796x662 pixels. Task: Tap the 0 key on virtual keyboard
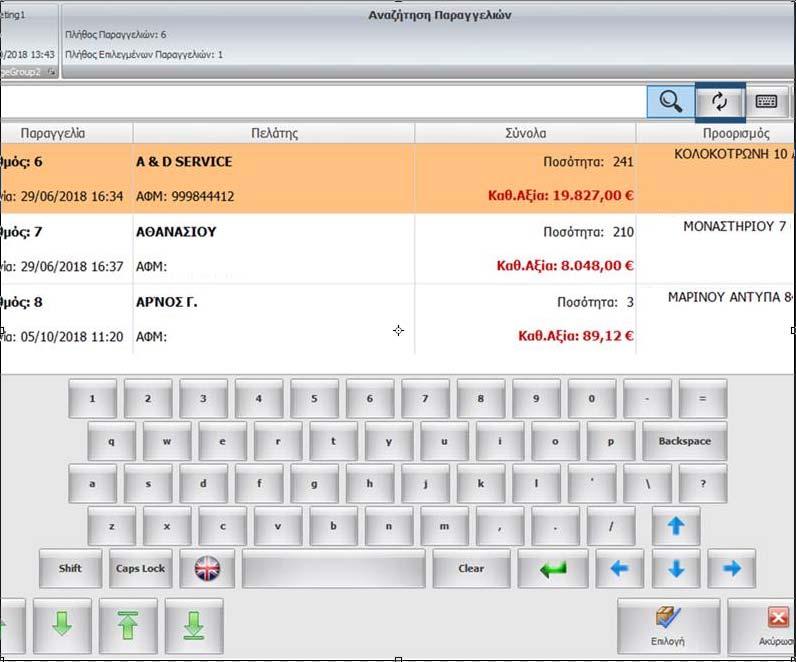coord(591,399)
